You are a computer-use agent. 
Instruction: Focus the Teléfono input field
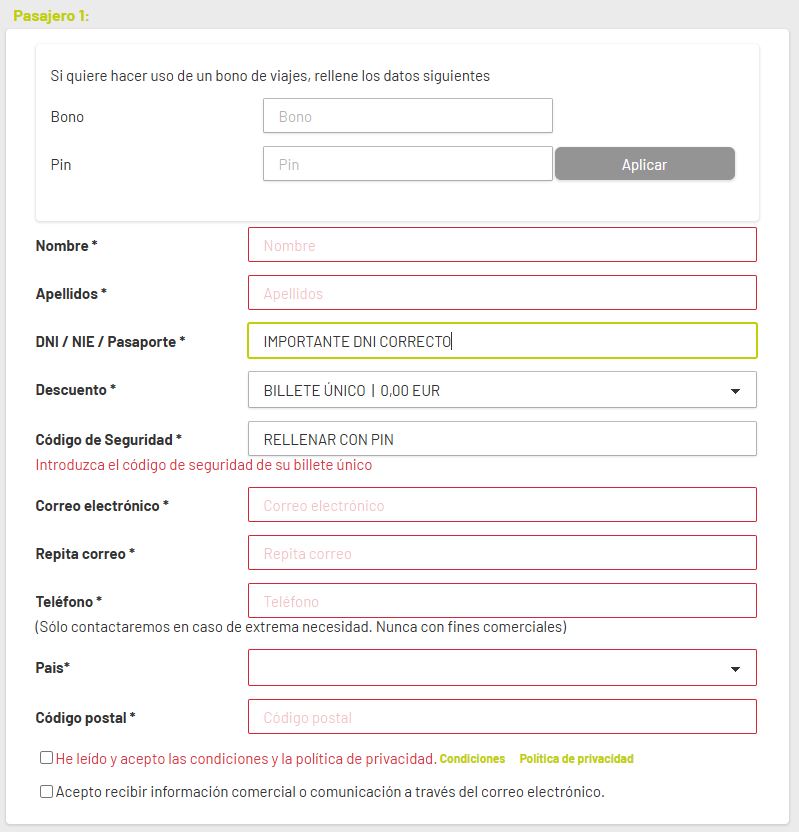[501, 601]
